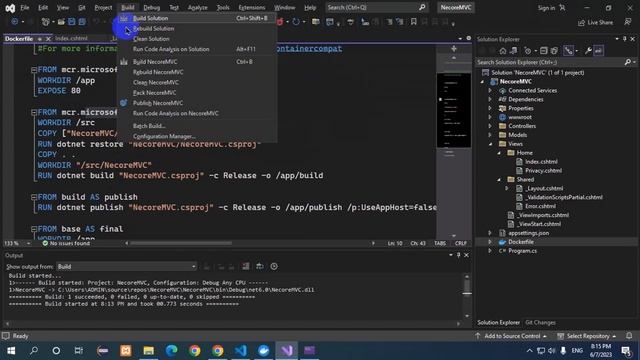Click clock timestamp icon in Output toolbar

[x=274, y=266]
